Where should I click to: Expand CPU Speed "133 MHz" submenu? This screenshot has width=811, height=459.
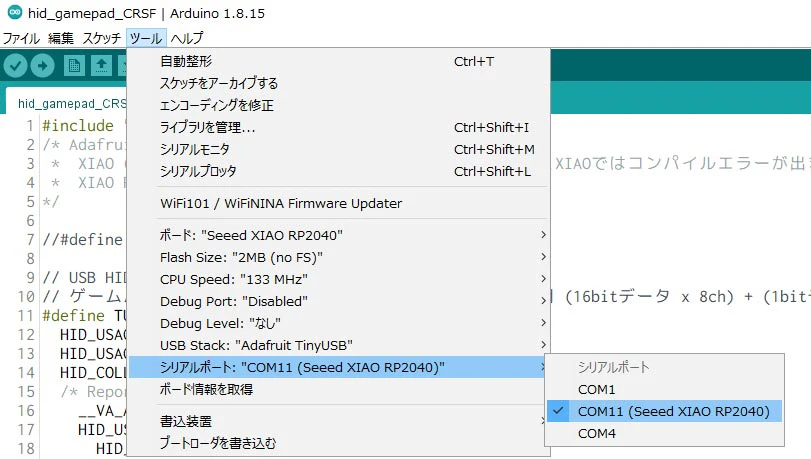[339, 279]
